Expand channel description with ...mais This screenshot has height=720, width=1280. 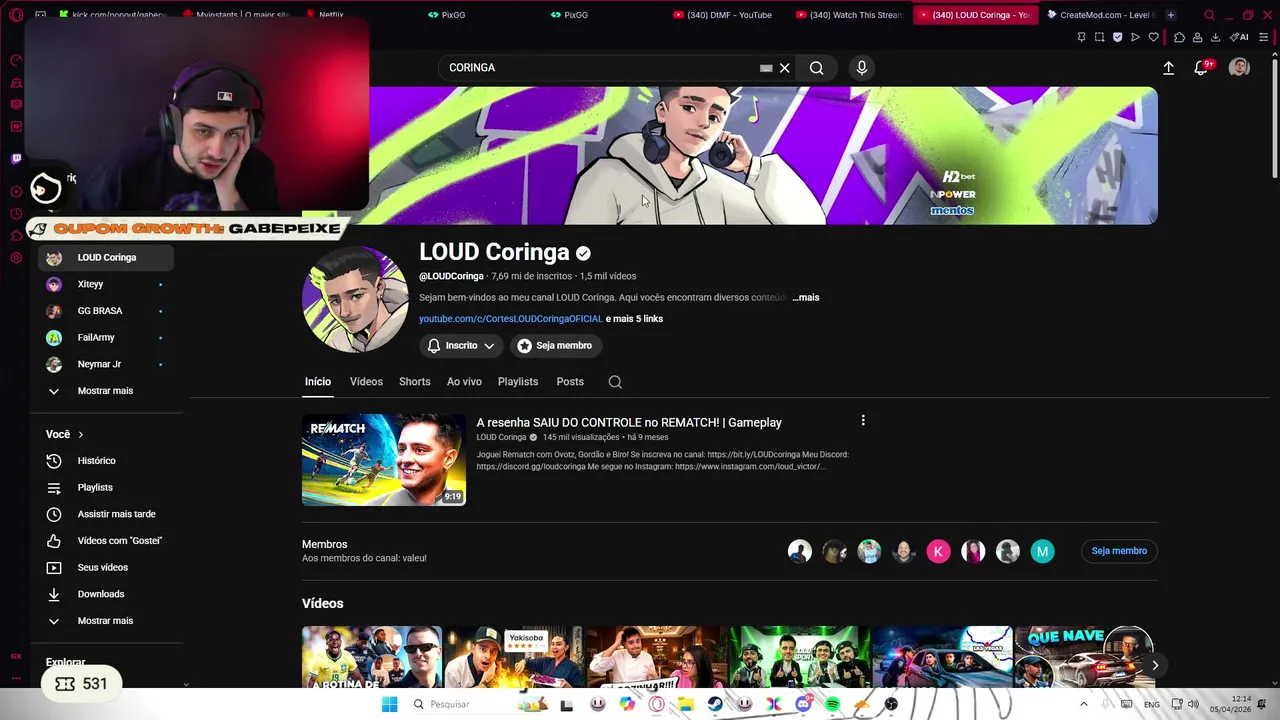pos(806,297)
